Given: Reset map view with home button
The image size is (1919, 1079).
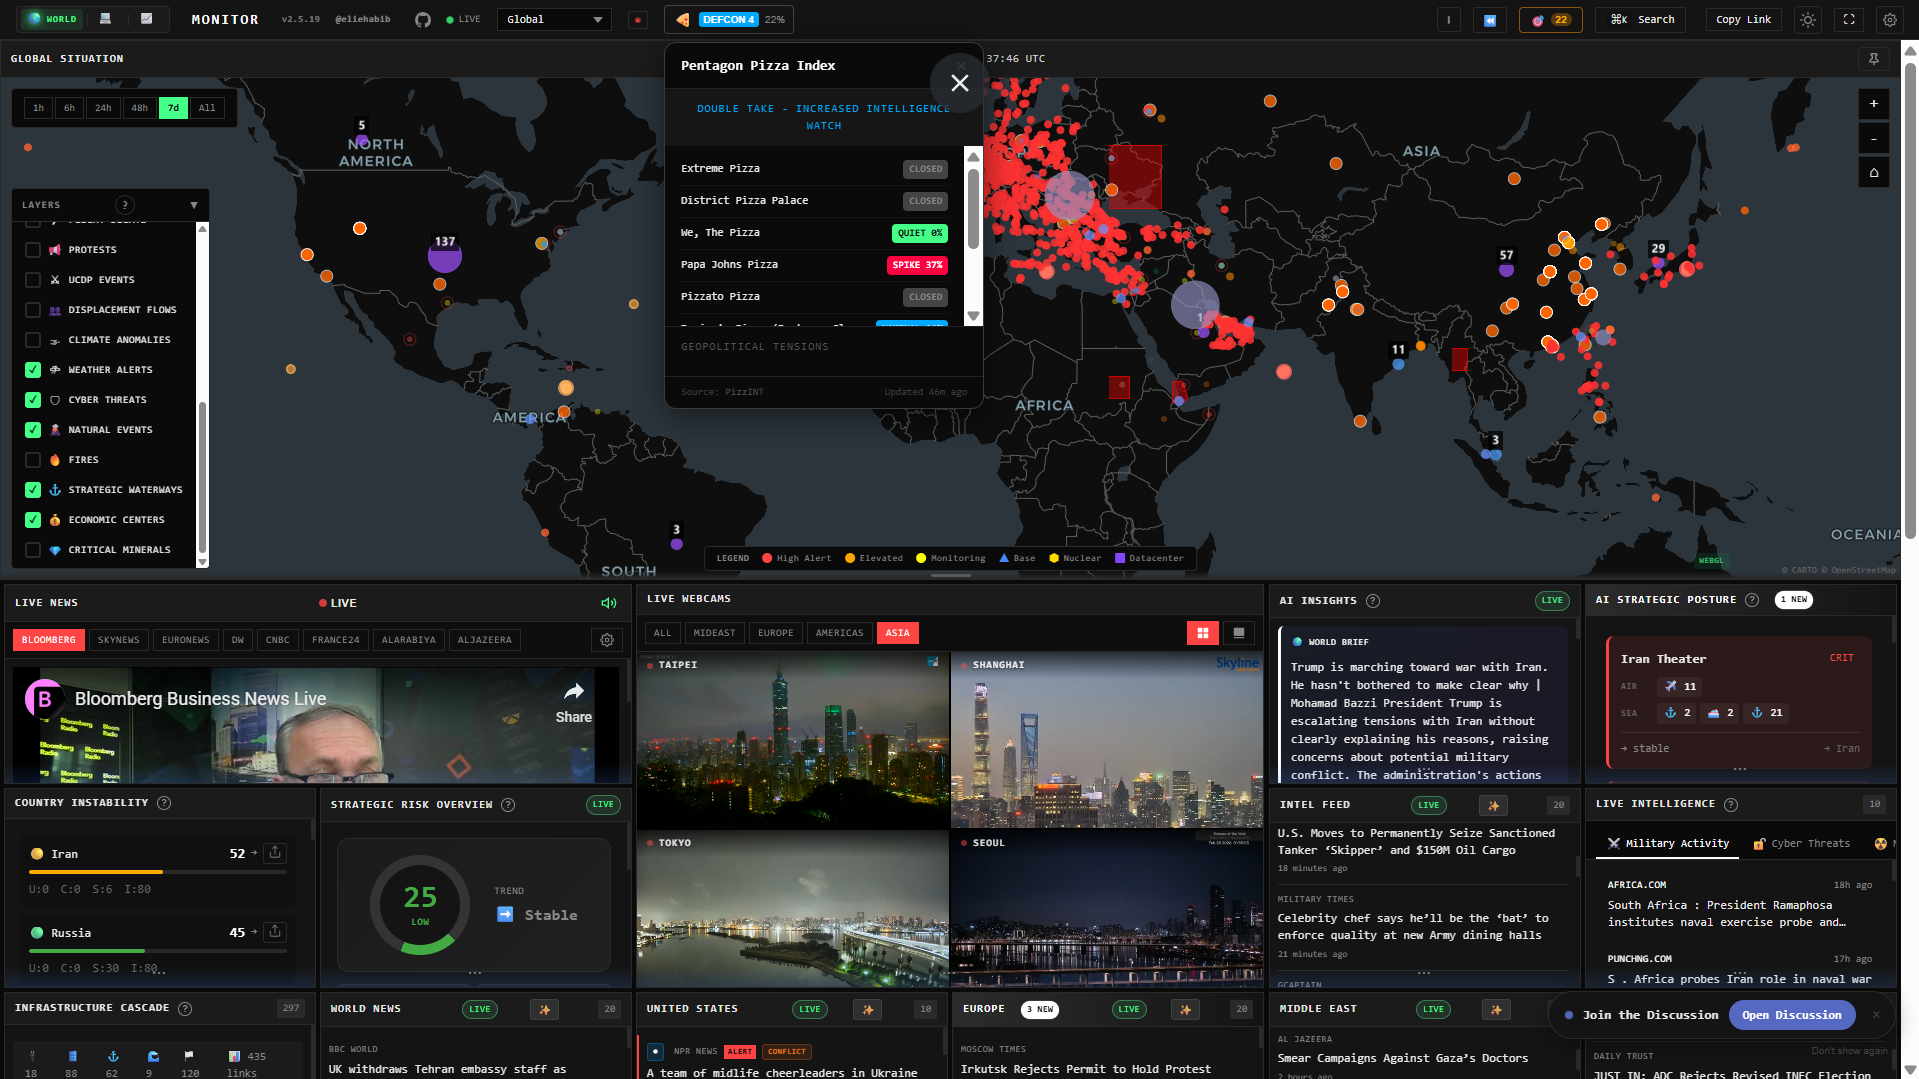Looking at the screenshot, I should tap(1874, 173).
